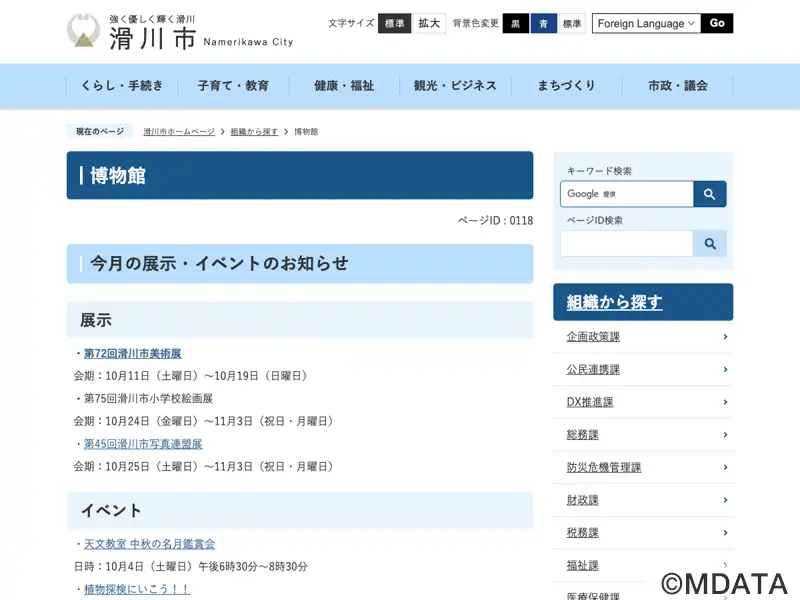Enlarge text with 拡大 button
This screenshot has height=600, width=800.
(x=429, y=23)
